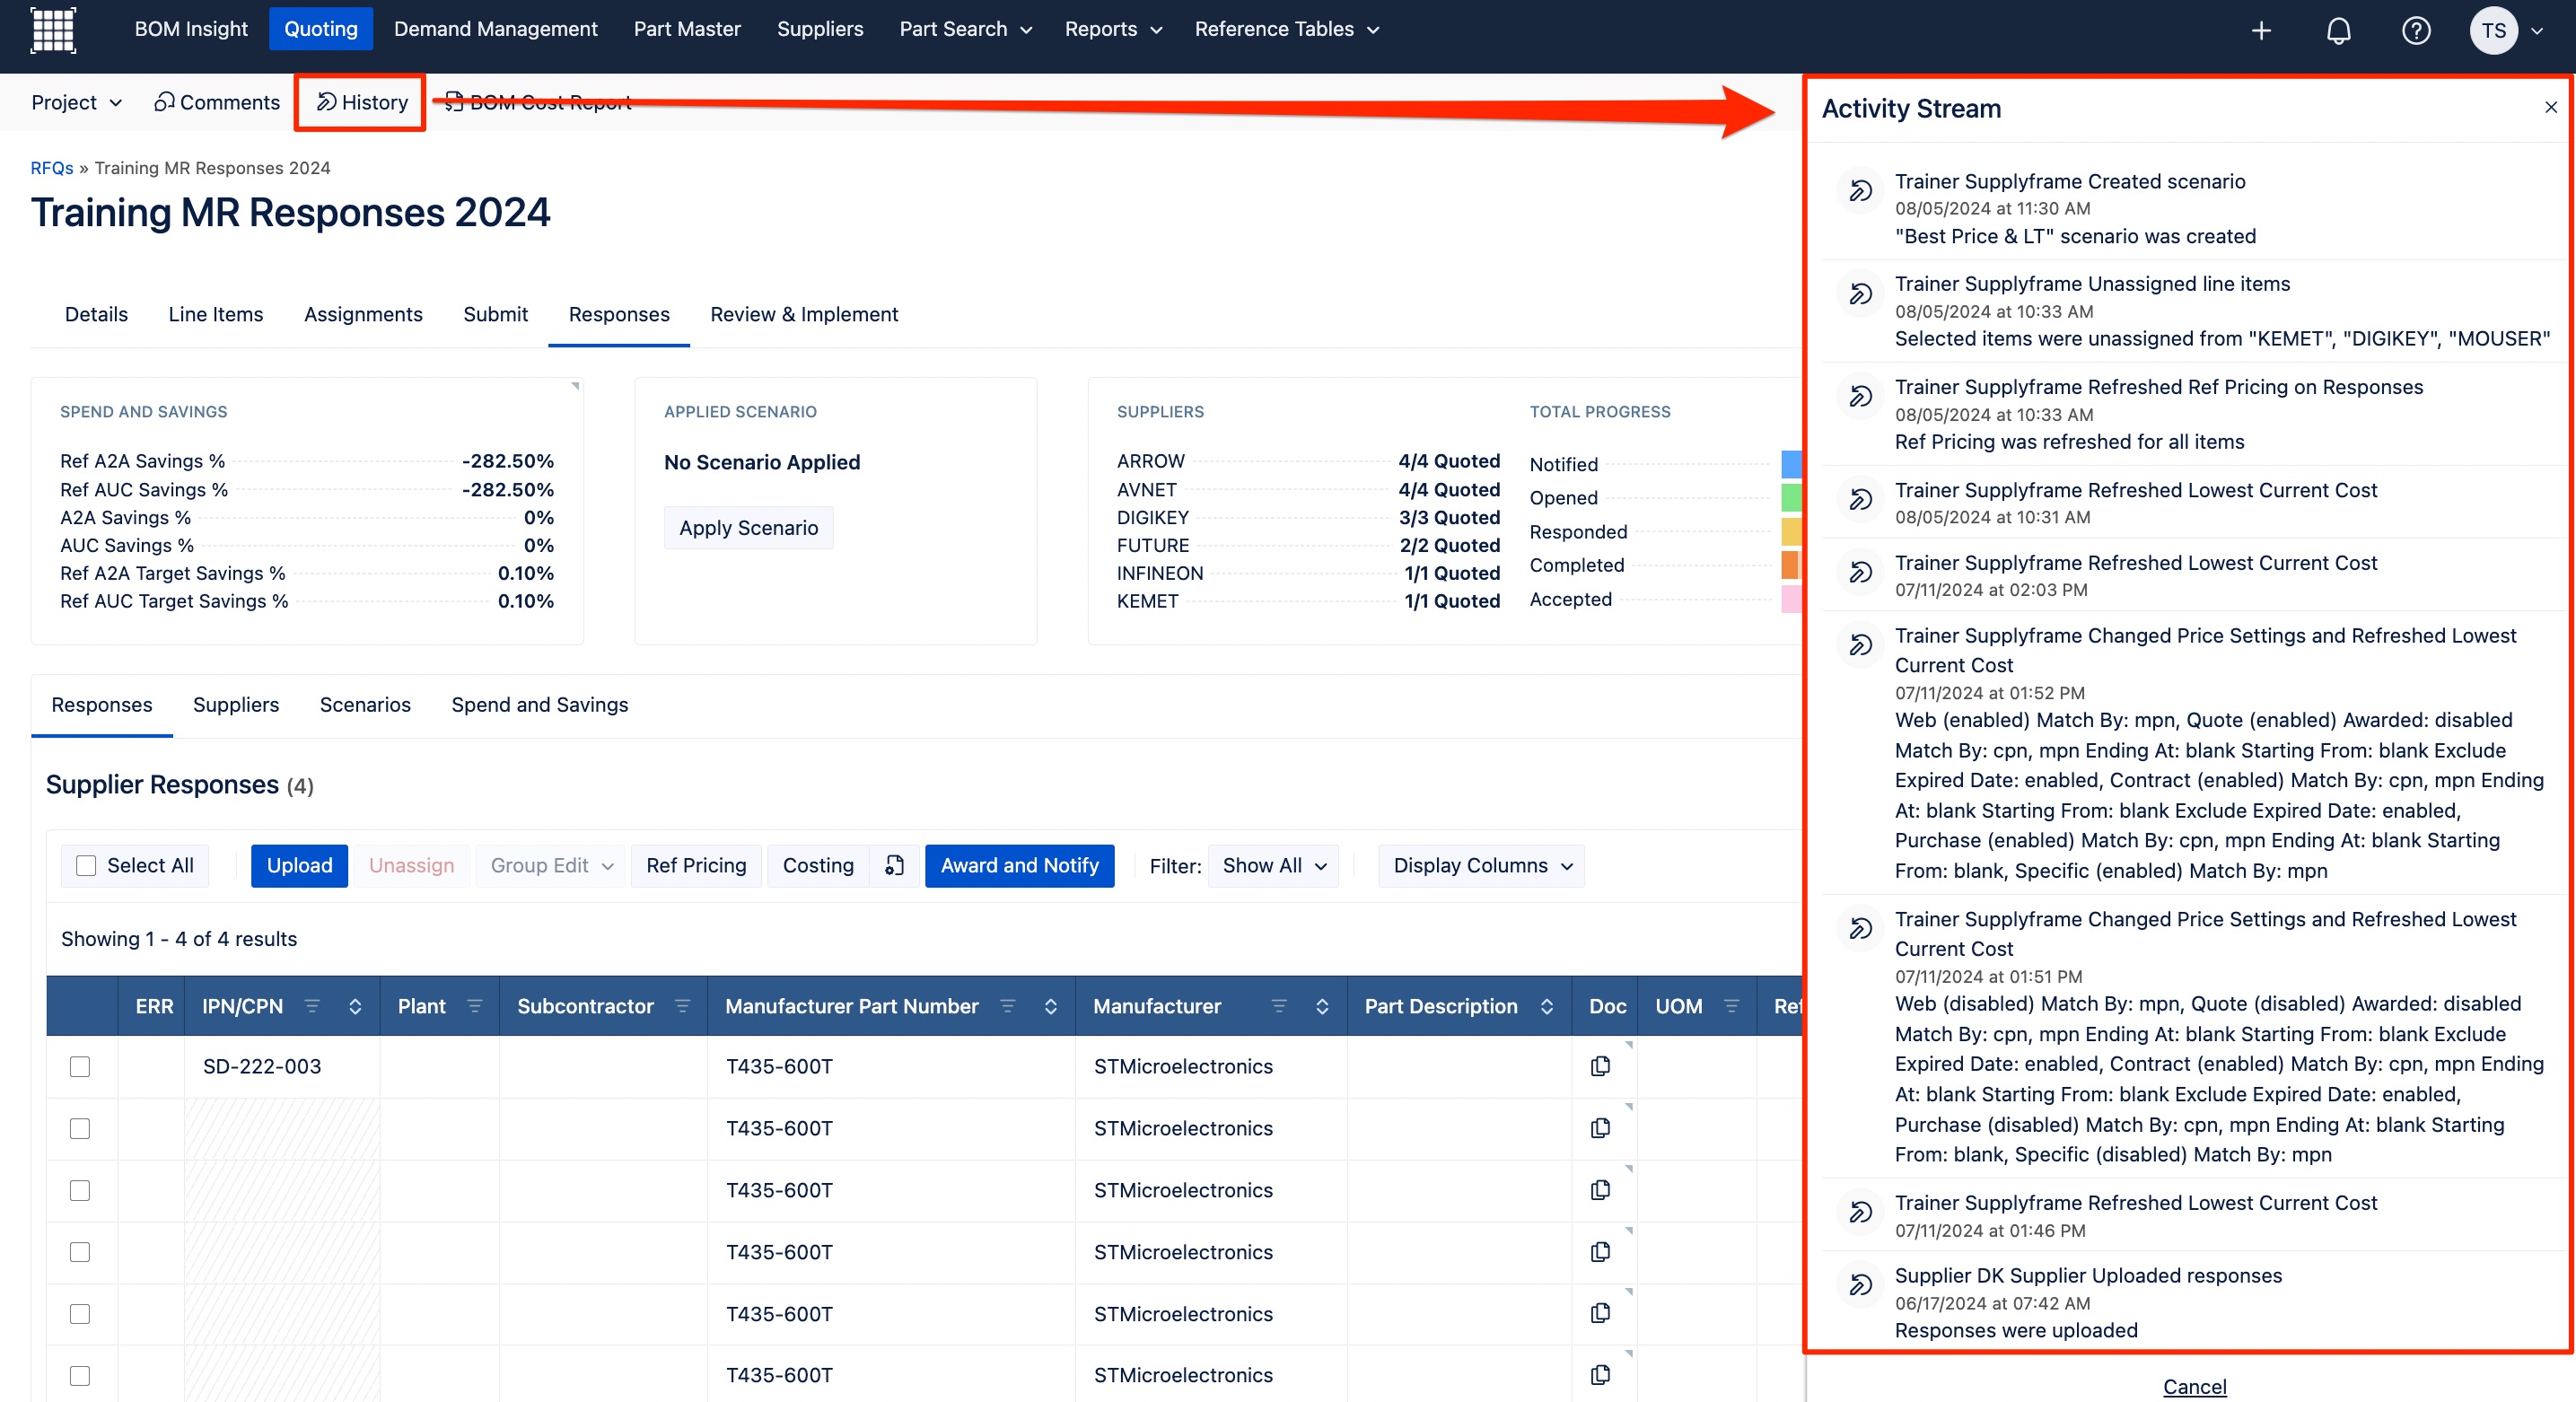
Task: Check the fourth table row checkbox
Action: pyautogui.click(x=80, y=1253)
